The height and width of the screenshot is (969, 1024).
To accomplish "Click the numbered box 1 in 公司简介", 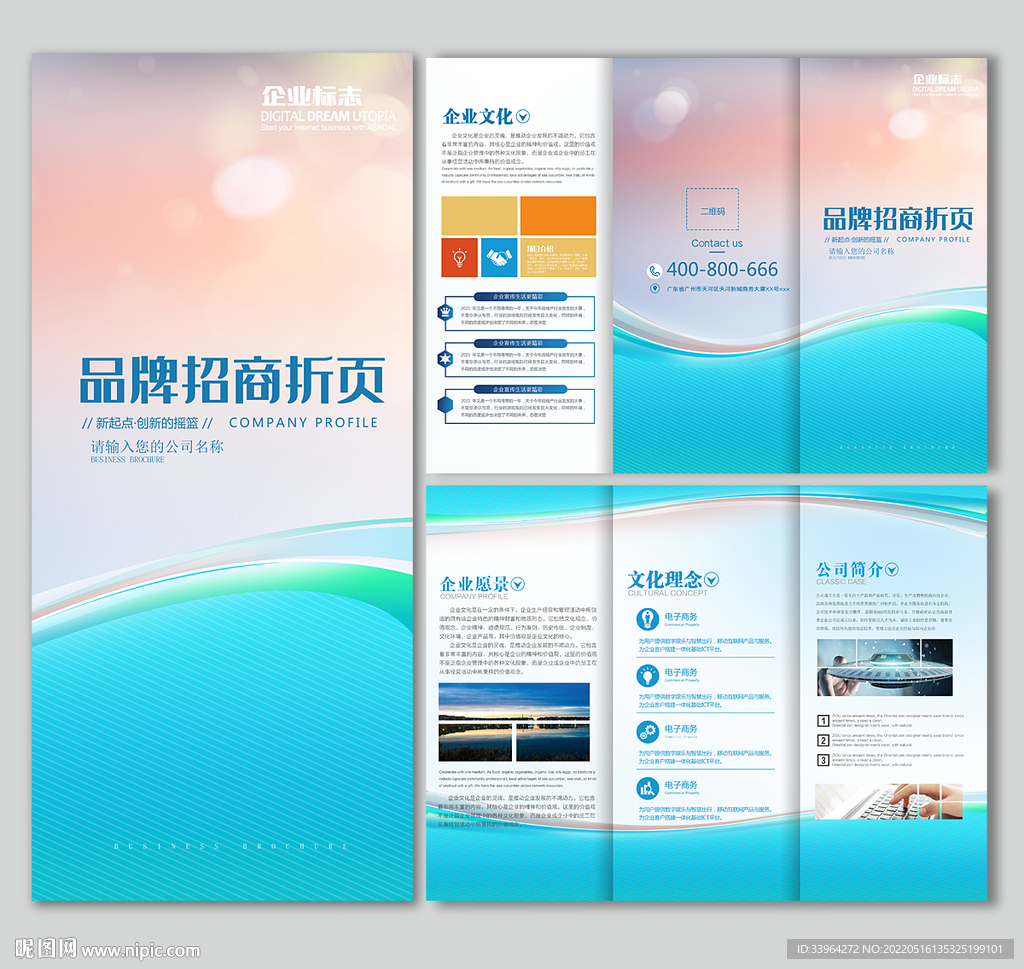I will [823, 721].
